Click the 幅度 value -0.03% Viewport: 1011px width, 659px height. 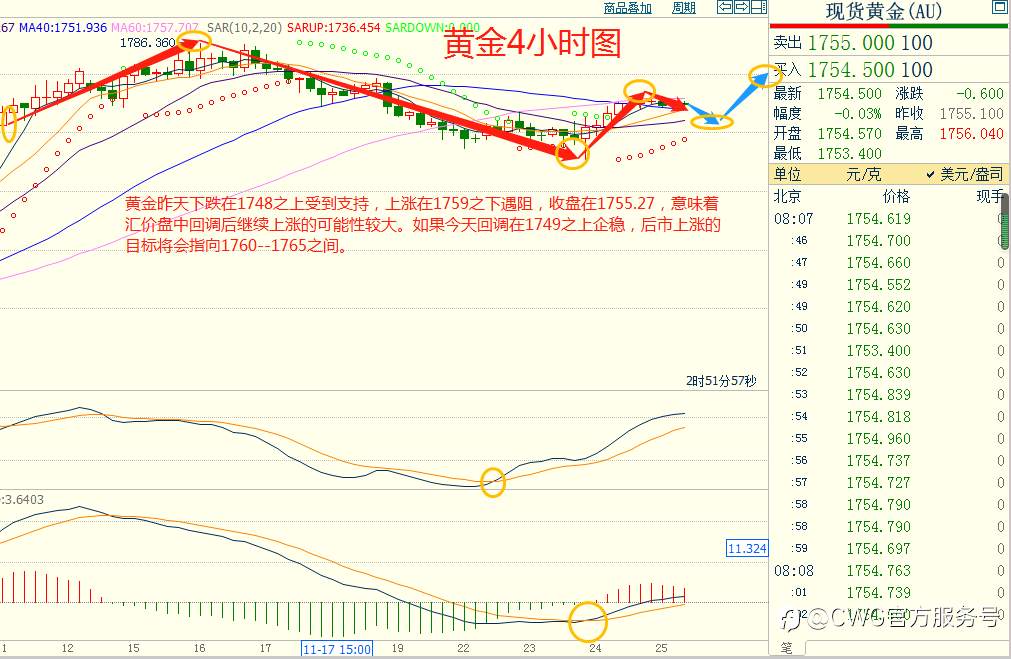(x=858, y=113)
